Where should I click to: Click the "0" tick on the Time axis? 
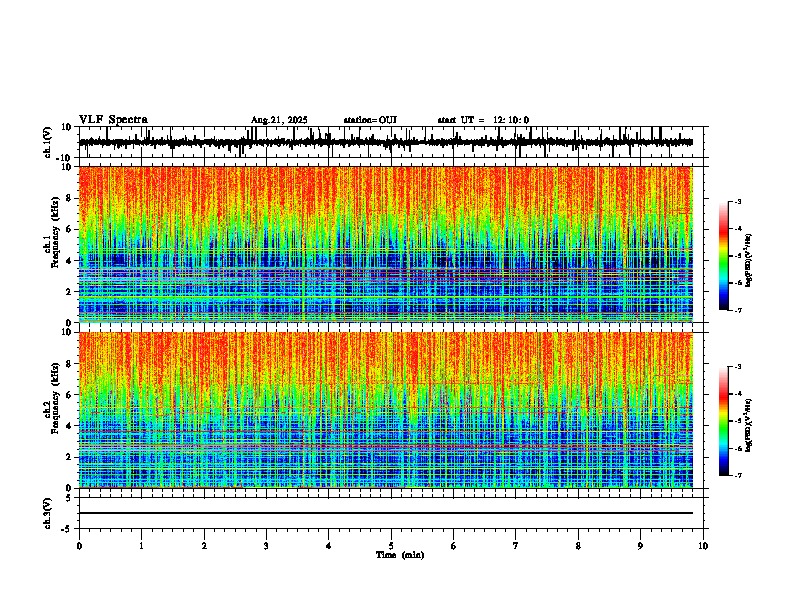(x=79, y=546)
